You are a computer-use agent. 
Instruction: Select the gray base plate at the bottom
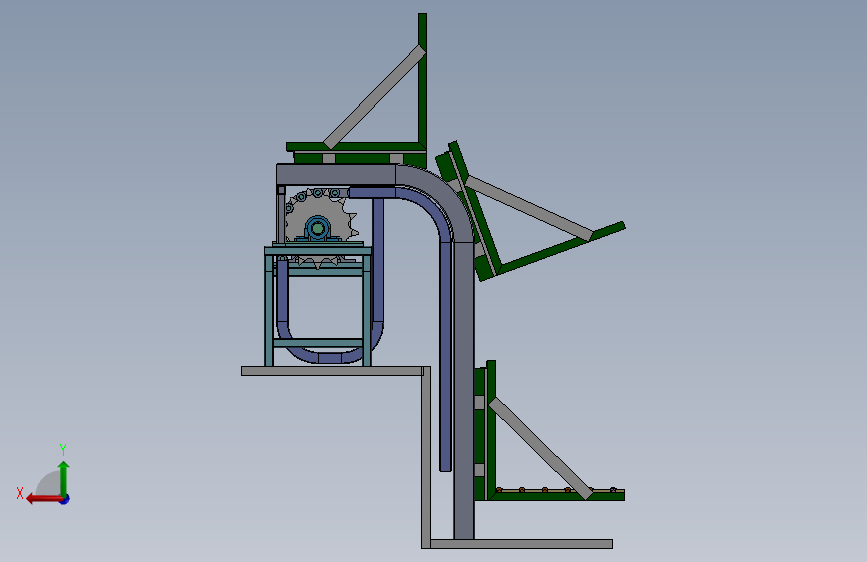(x=520, y=544)
